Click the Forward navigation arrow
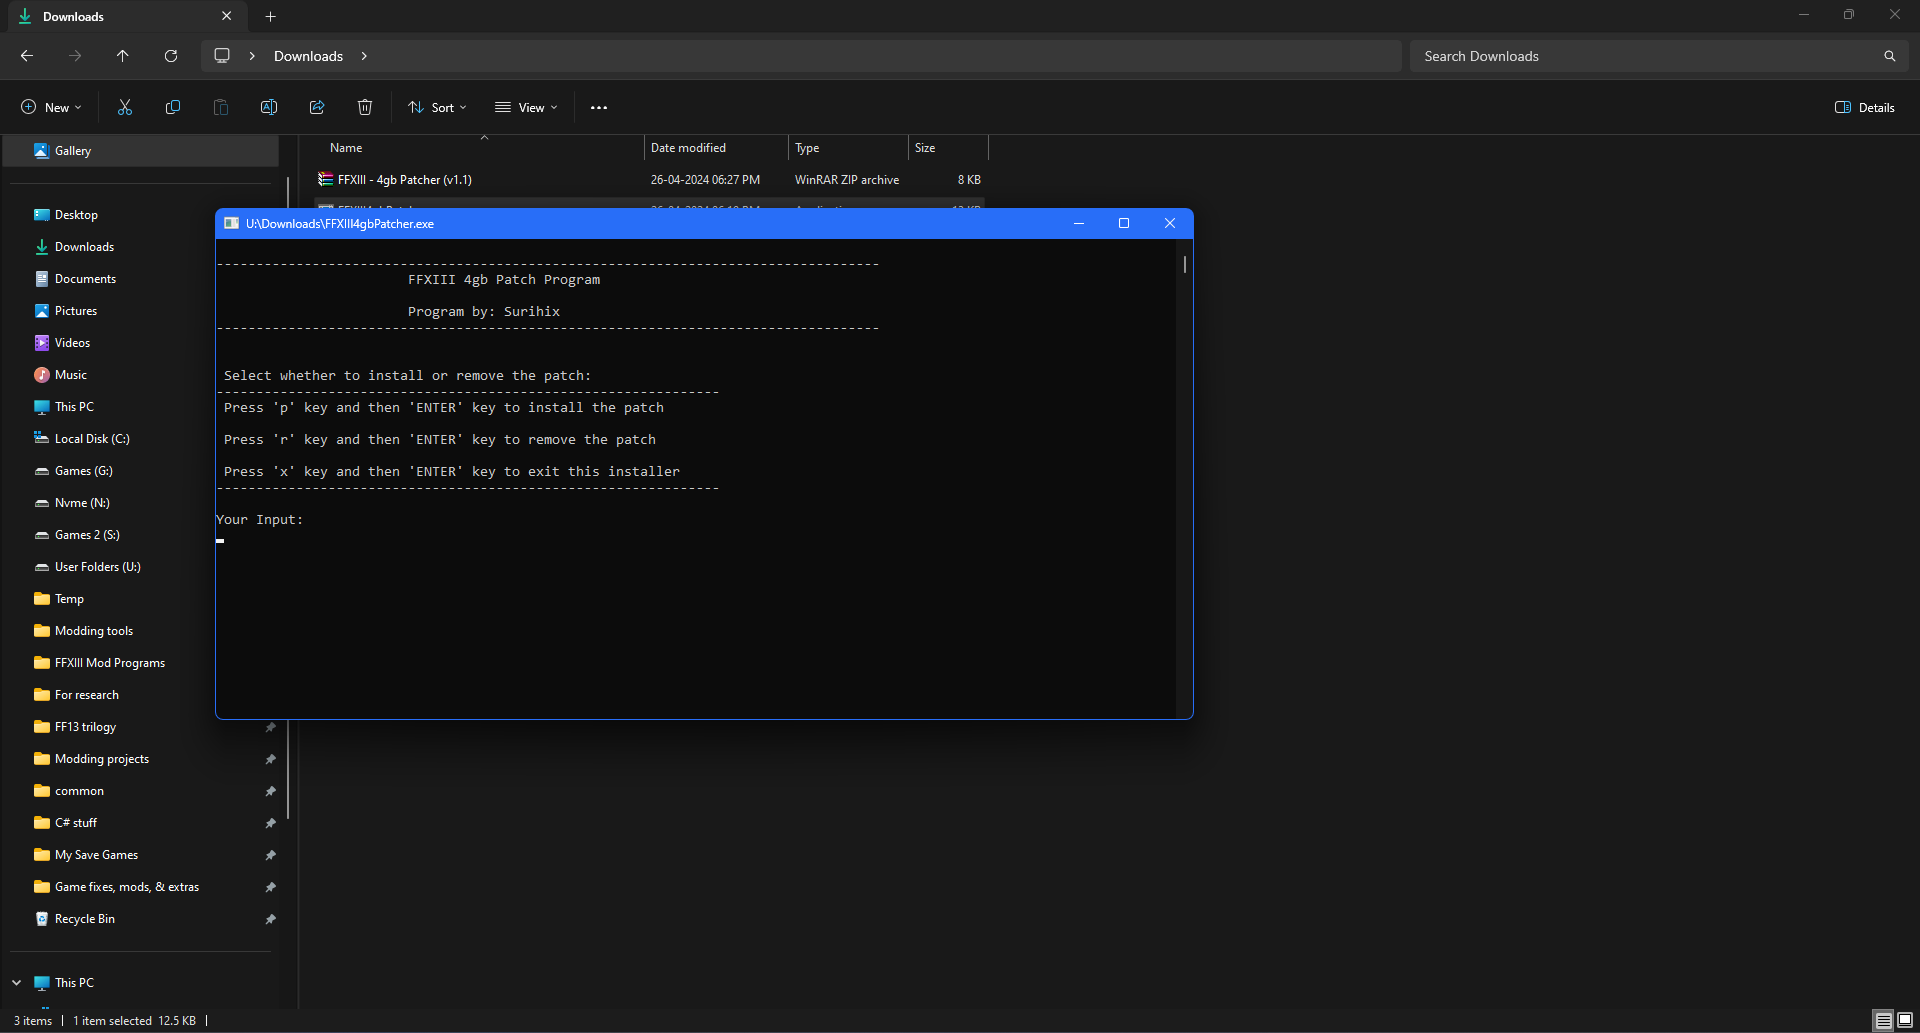 click(x=75, y=56)
